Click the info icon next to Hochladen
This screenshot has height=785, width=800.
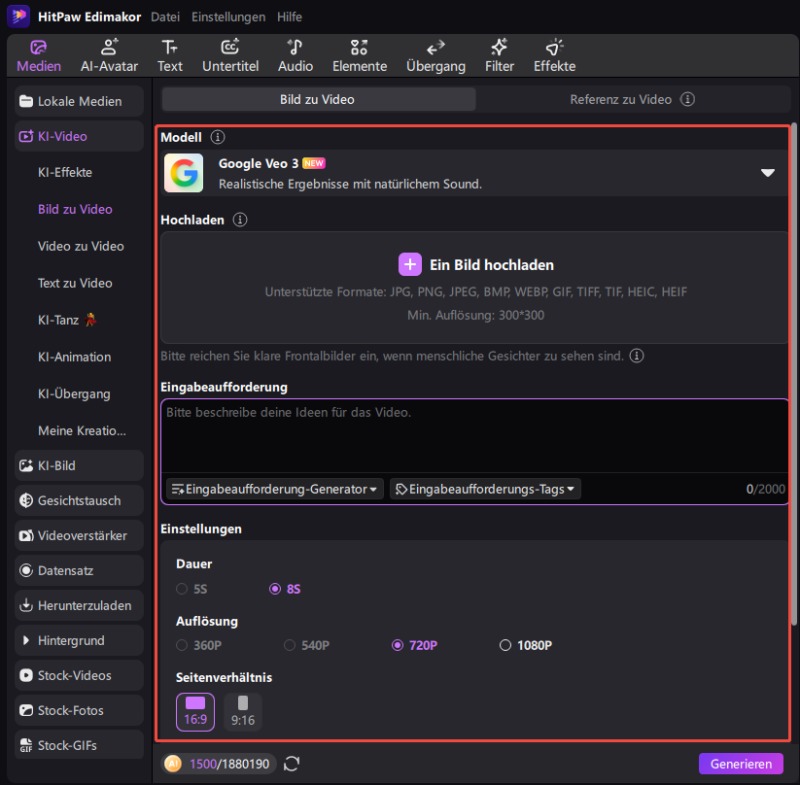[240, 219]
